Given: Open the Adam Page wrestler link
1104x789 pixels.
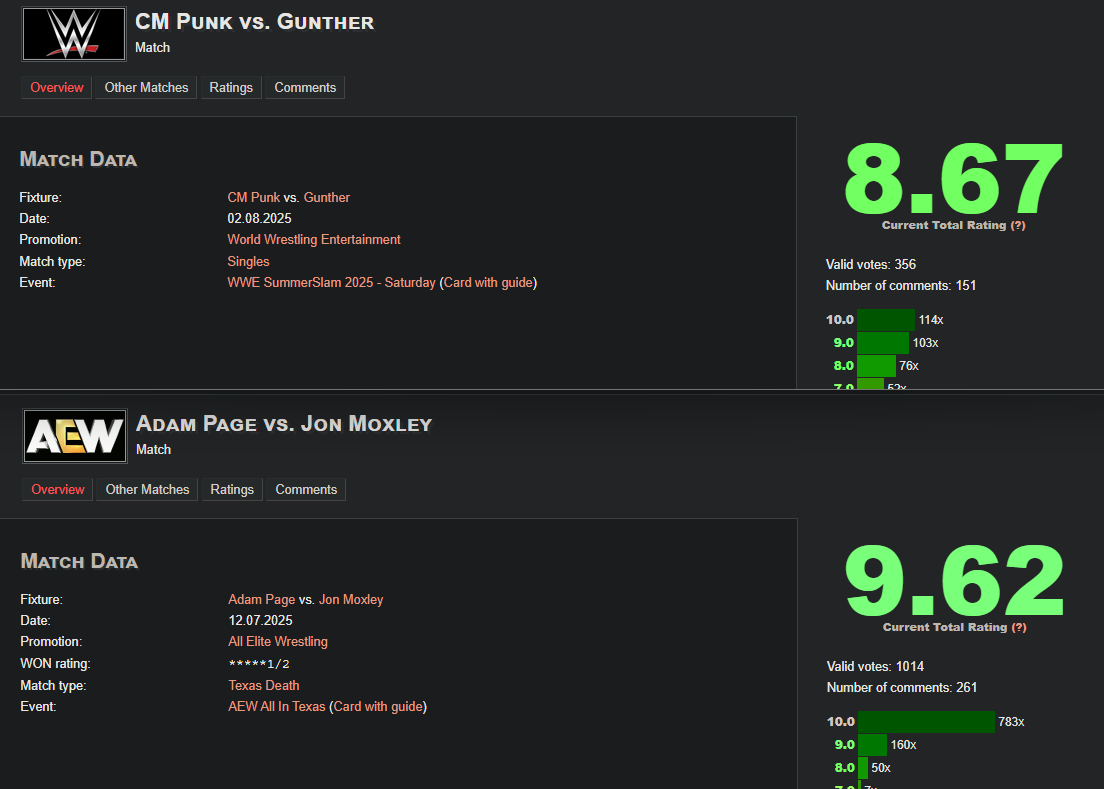Looking at the screenshot, I should coord(262,600).
